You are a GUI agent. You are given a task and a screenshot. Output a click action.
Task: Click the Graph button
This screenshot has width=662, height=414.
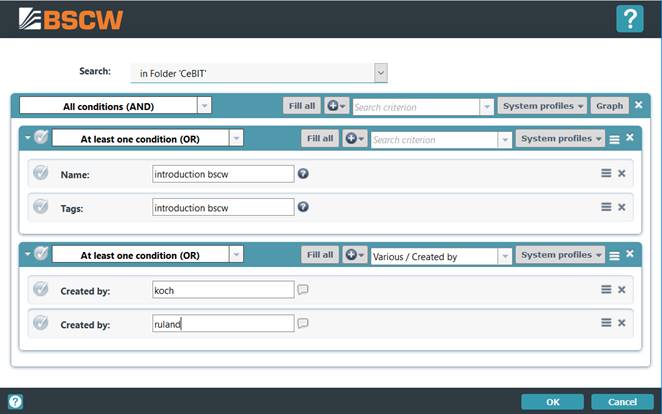point(609,105)
